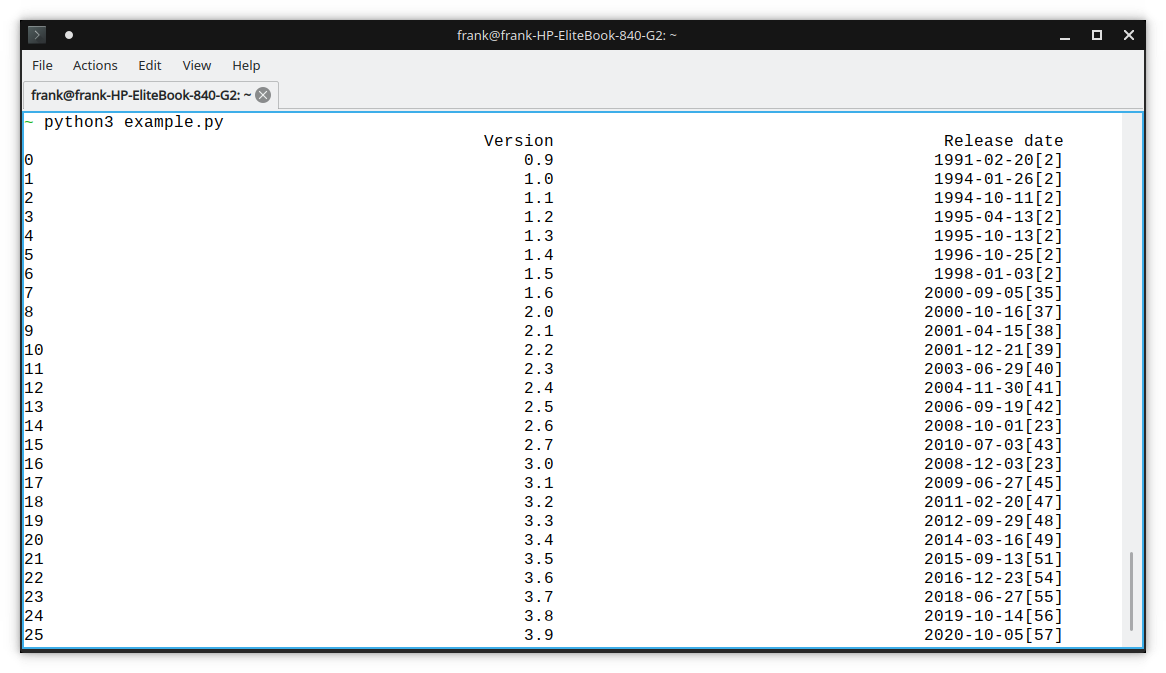1166x673 pixels.
Task: Open the Actions menu
Action: click(x=95, y=65)
